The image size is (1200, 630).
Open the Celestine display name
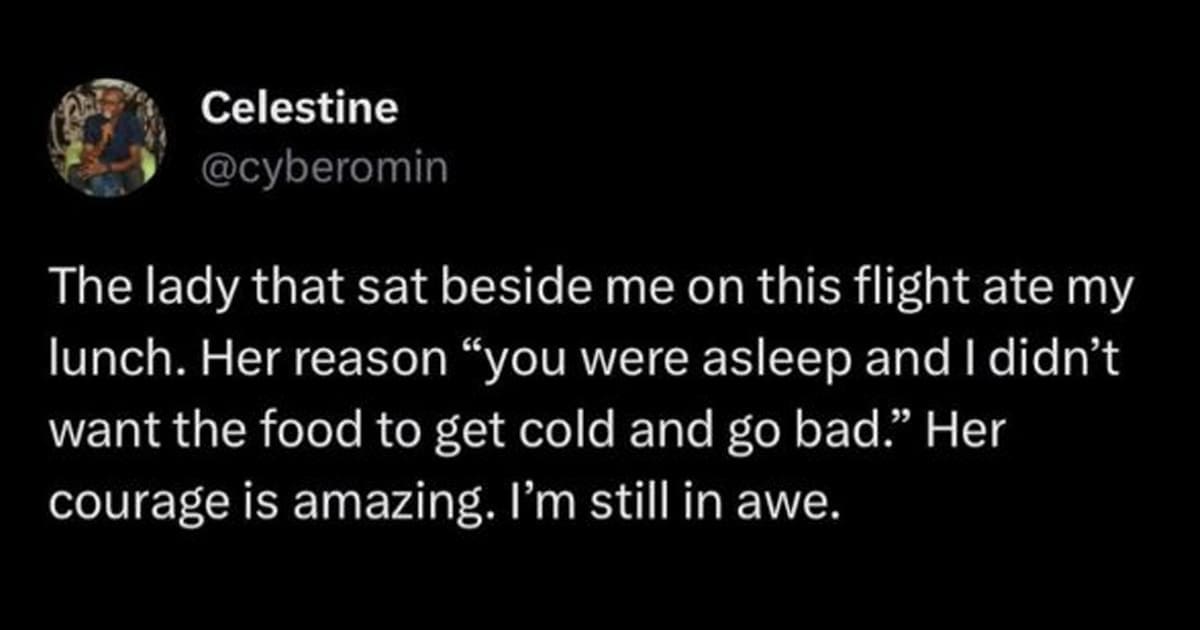[x=298, y=109]
